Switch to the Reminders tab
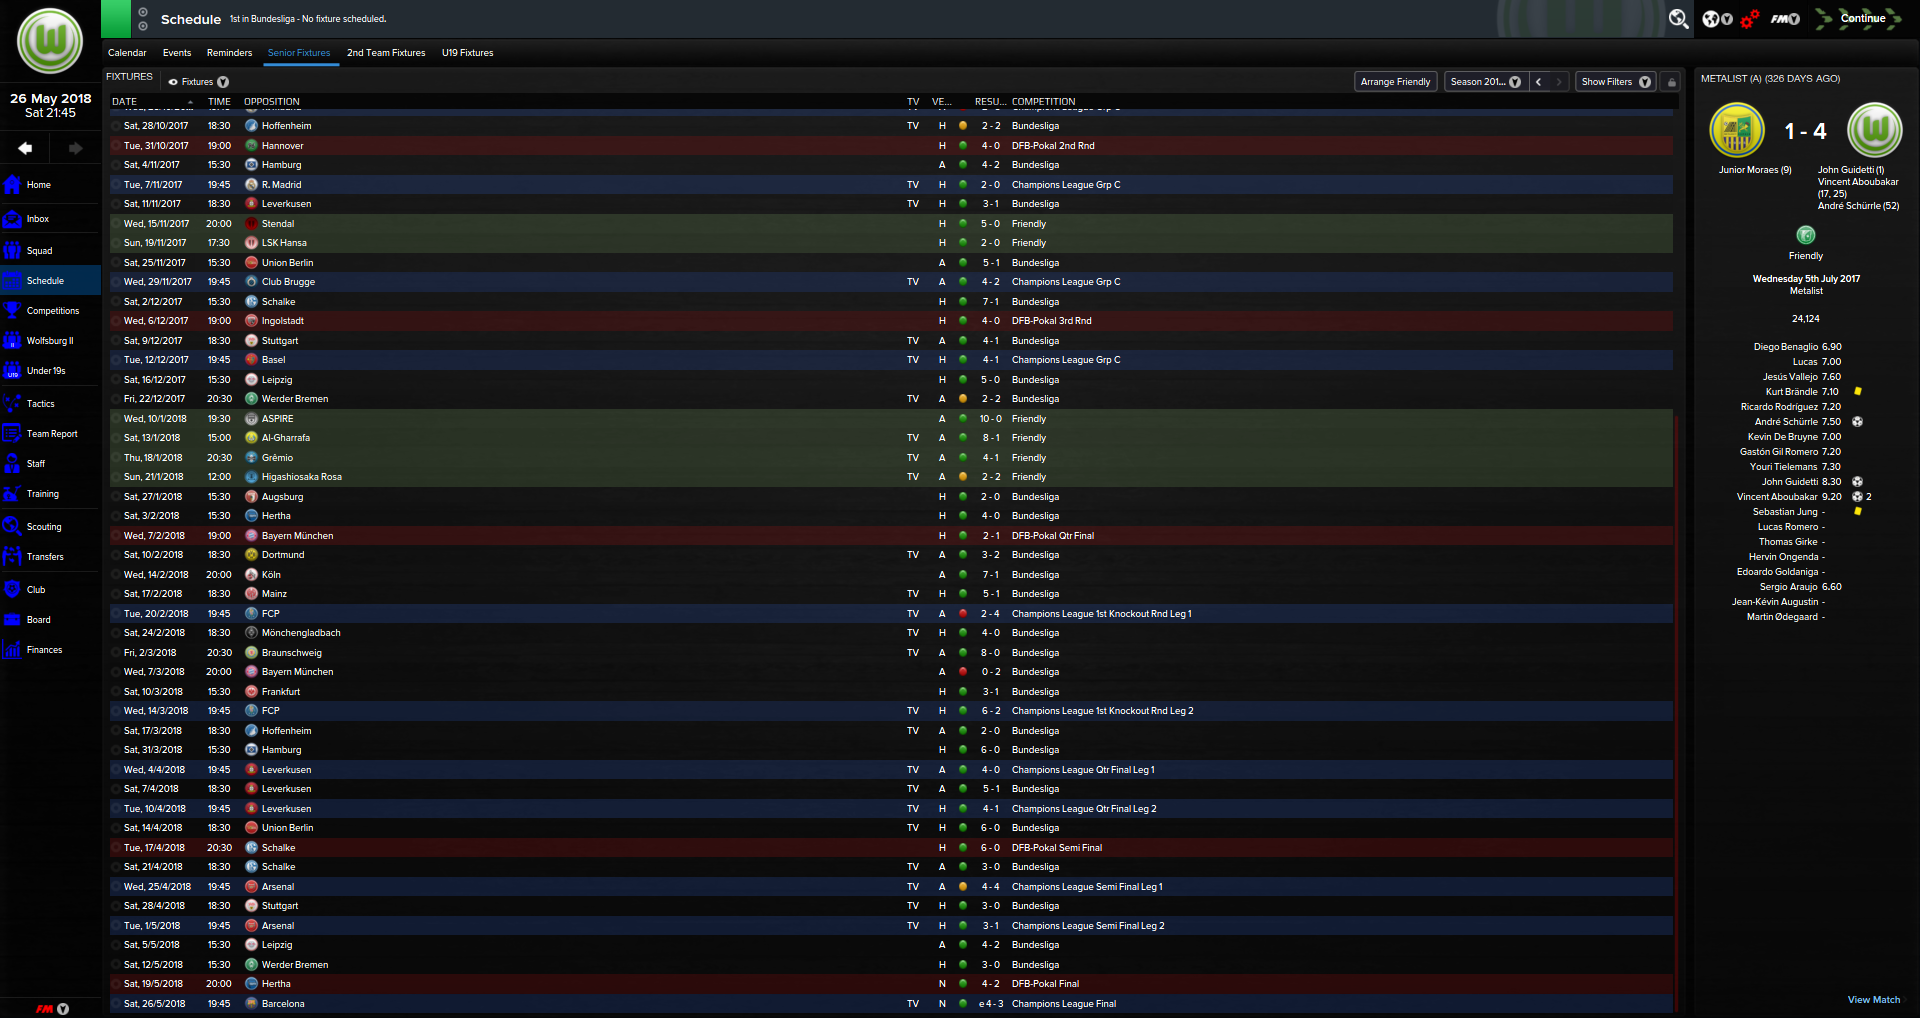Image resolution: width=1920 pixels, height=1018 pixels. point(230,53)
